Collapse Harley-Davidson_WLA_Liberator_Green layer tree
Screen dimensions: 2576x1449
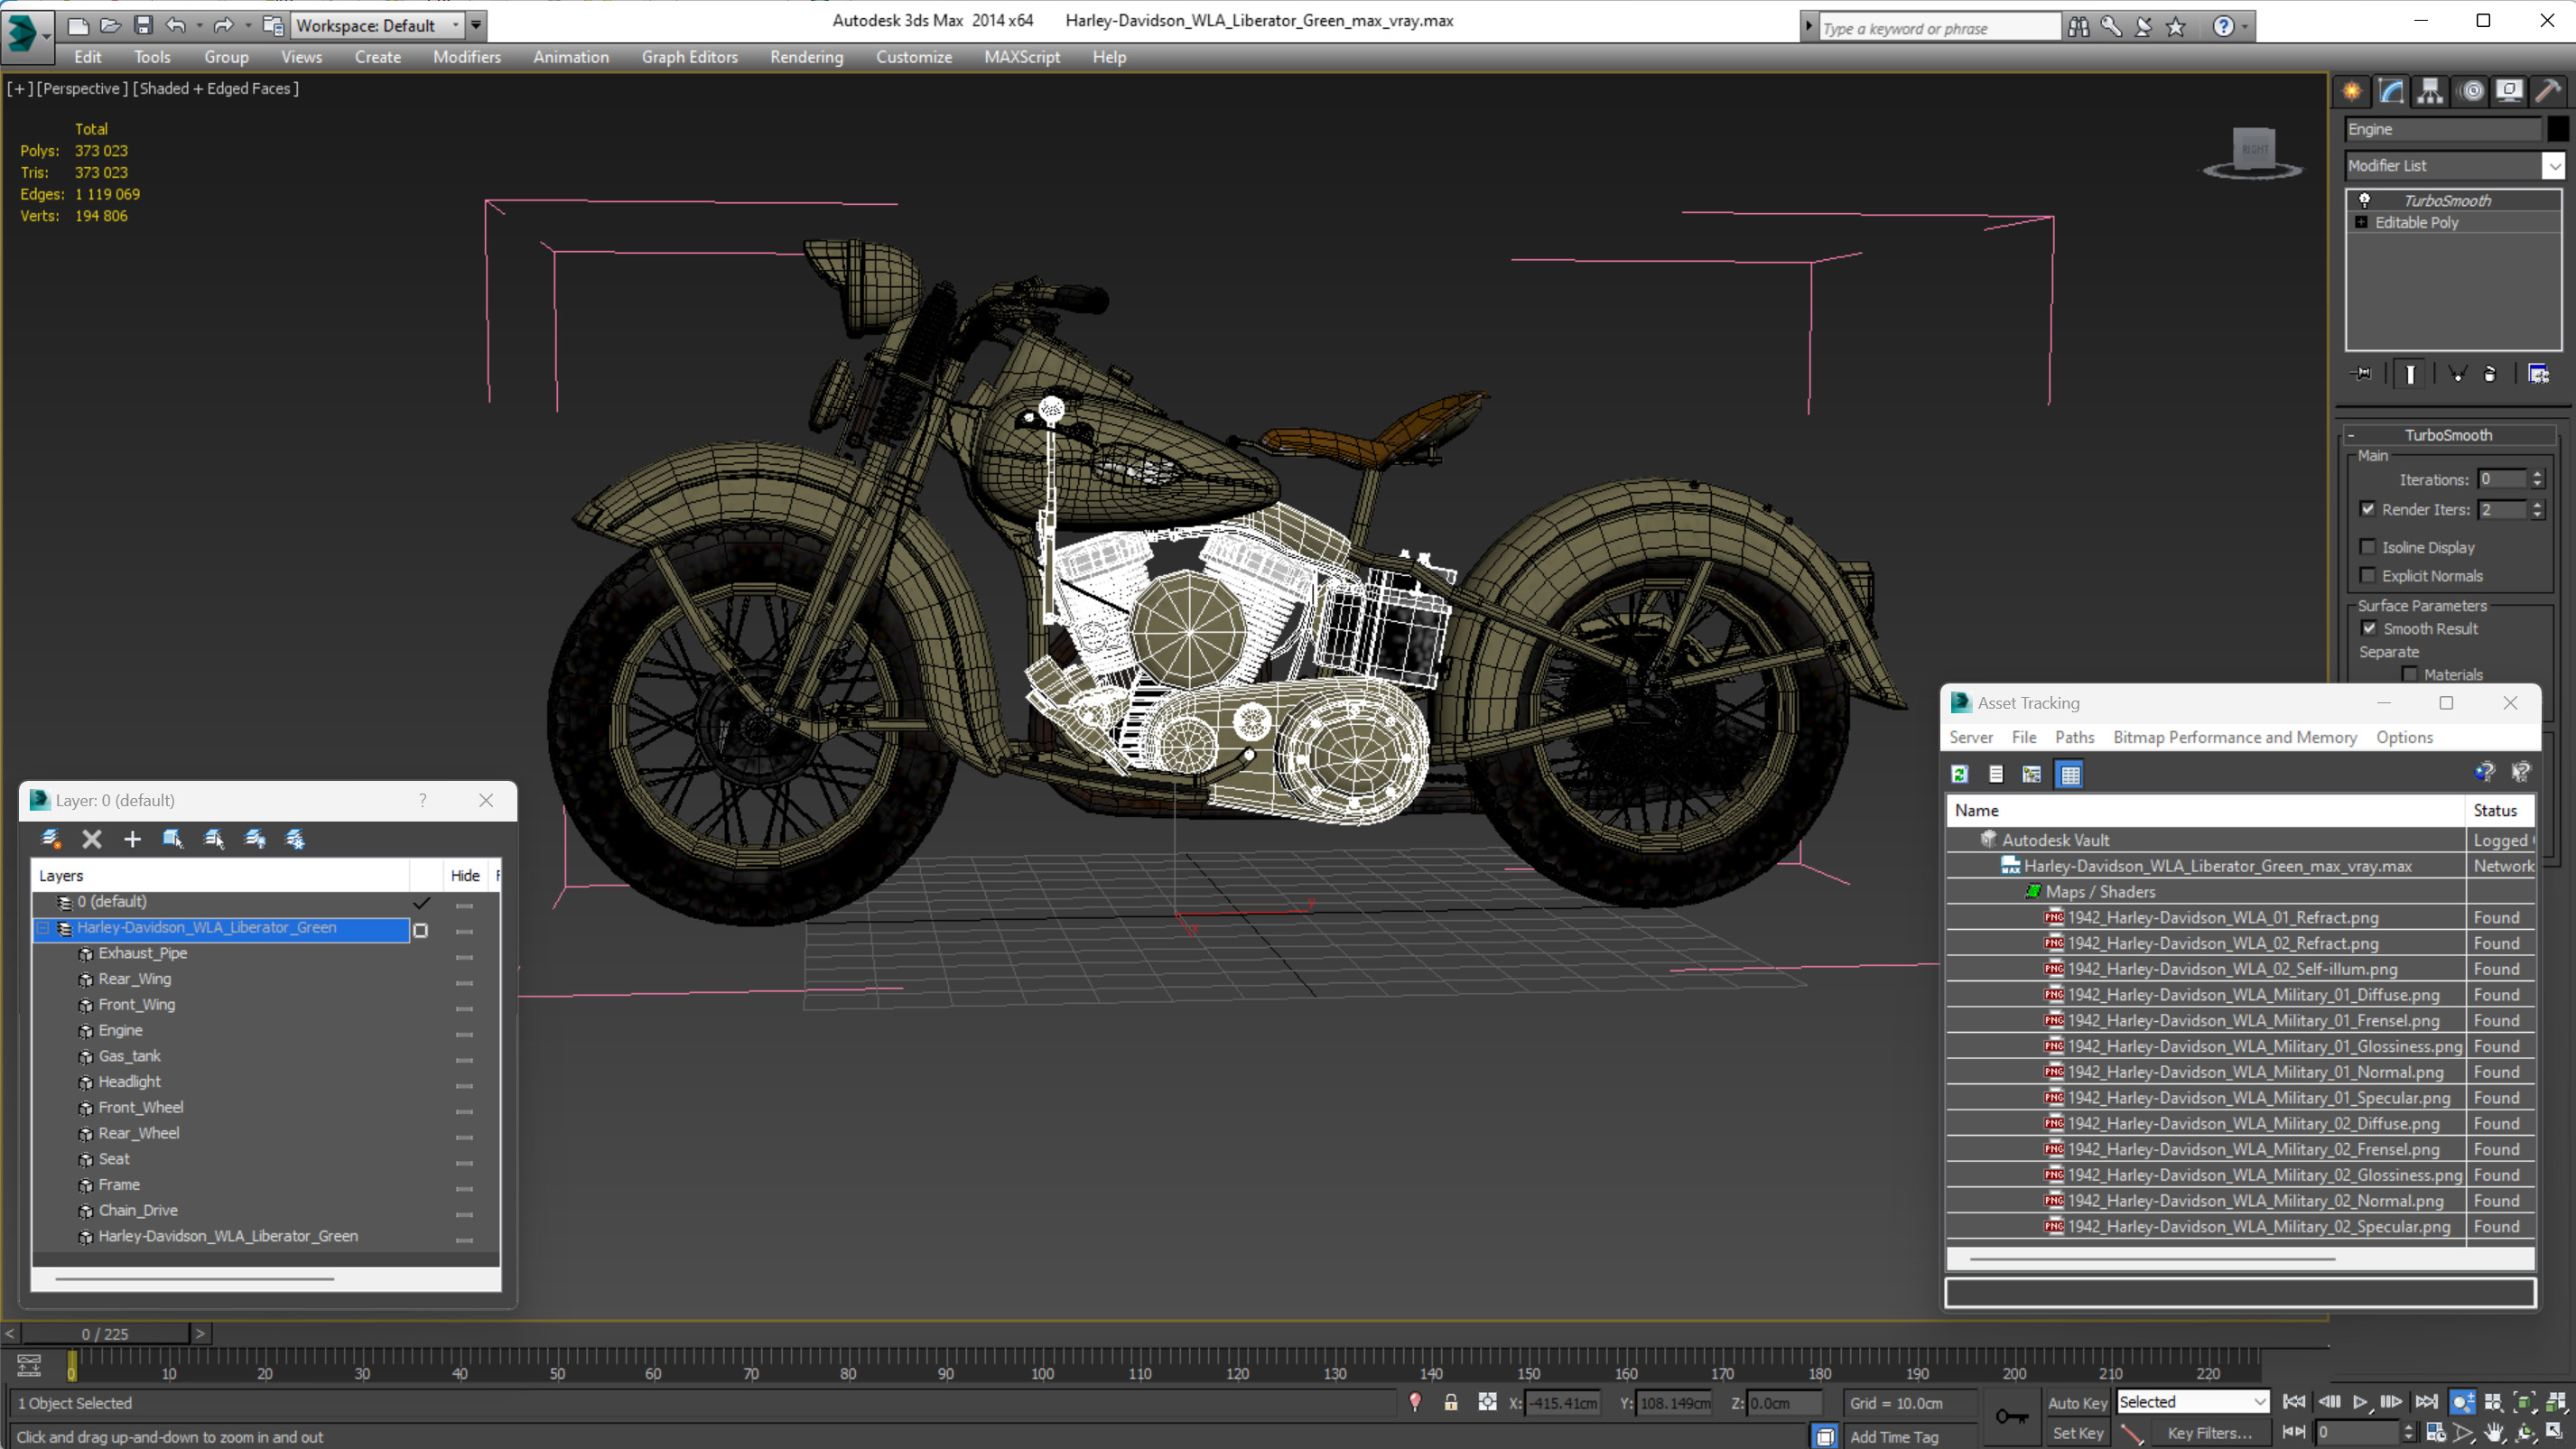click(43, 928)
